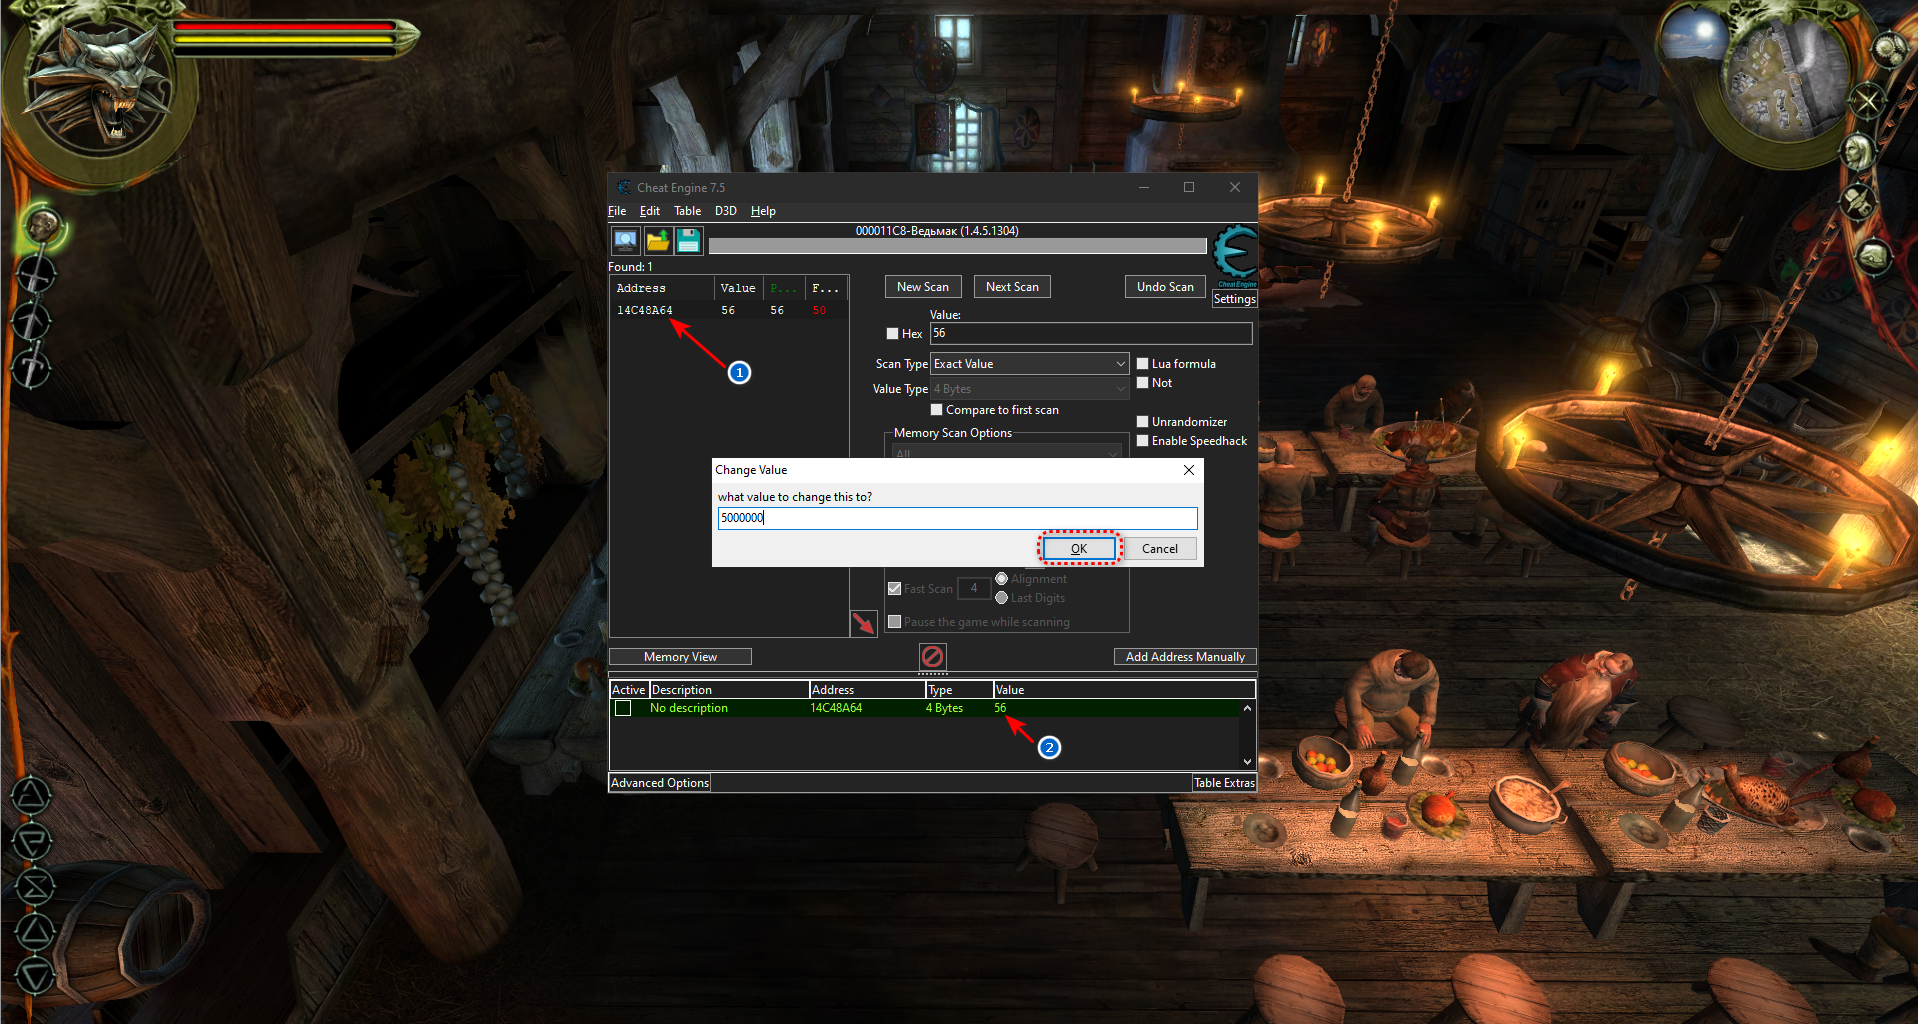The height and width of the screenshot is (1024, 1918).
Task: Open the Memory View button
Action: (680, 657)
